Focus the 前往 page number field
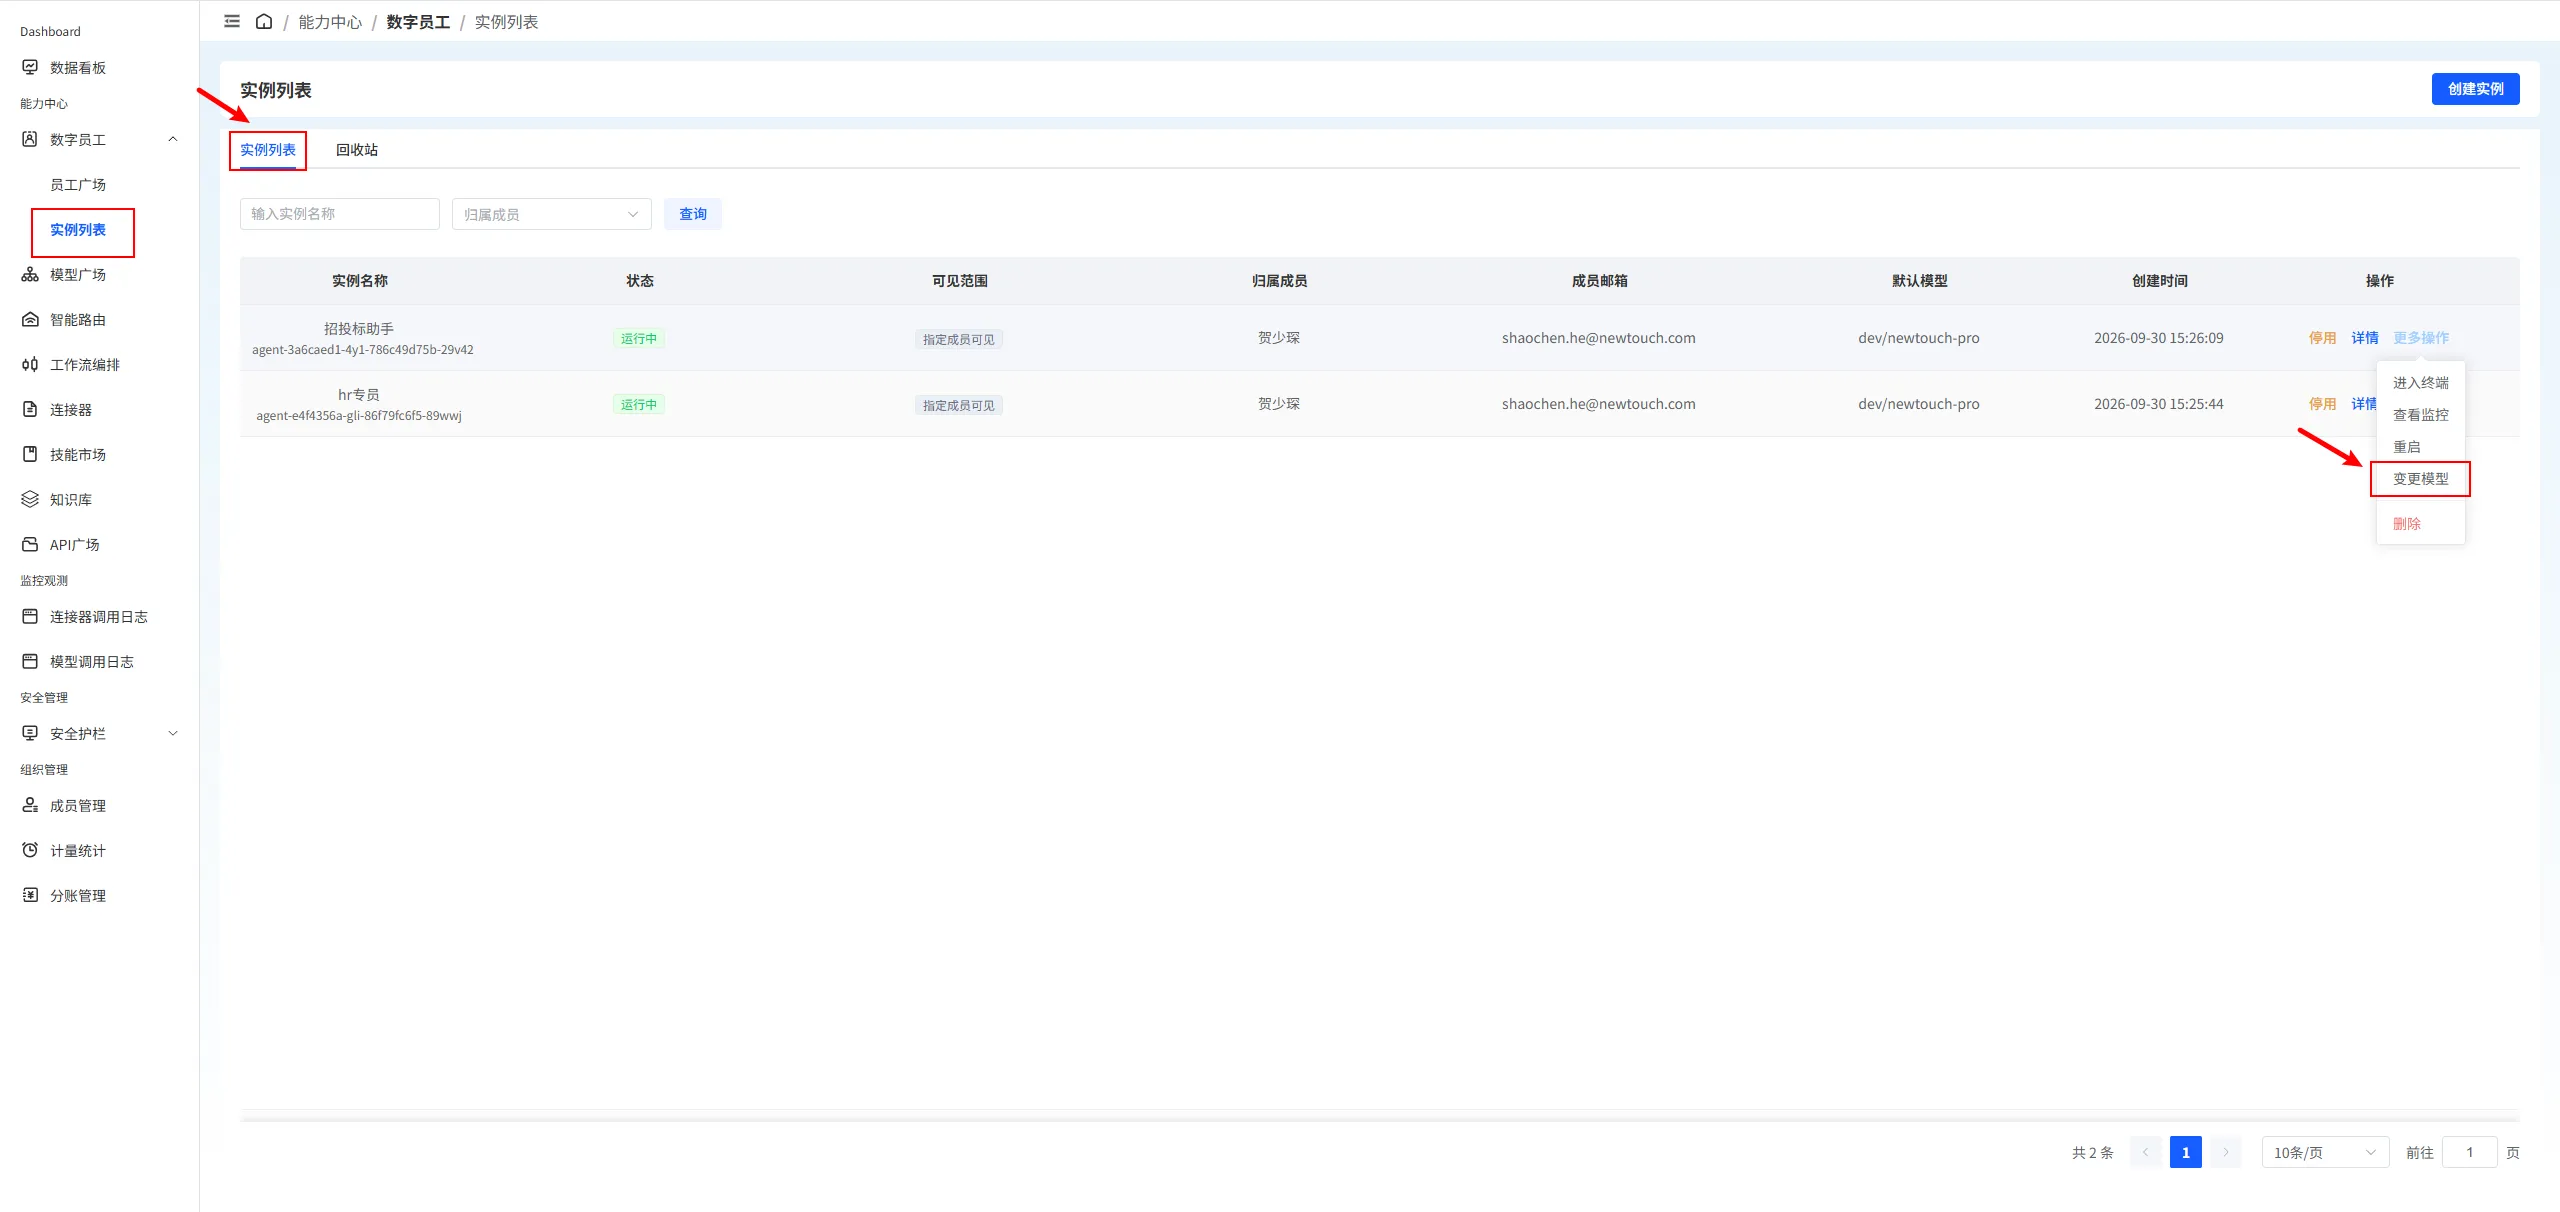The height and width of the screenshot is (1212, 2560). pos(2469,1152)
